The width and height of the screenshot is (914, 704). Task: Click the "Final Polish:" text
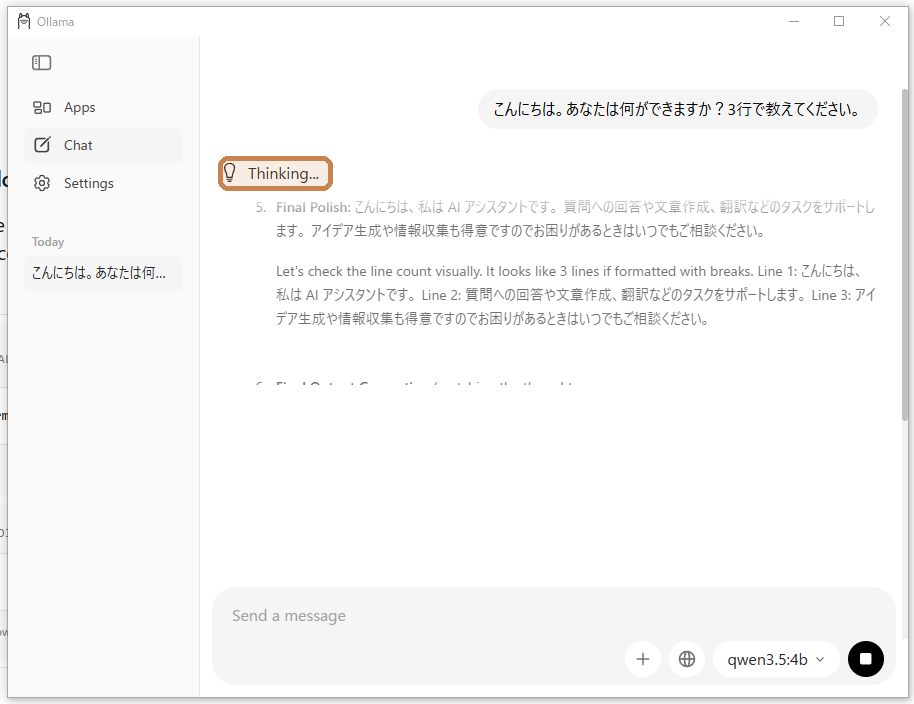point(314,207)
